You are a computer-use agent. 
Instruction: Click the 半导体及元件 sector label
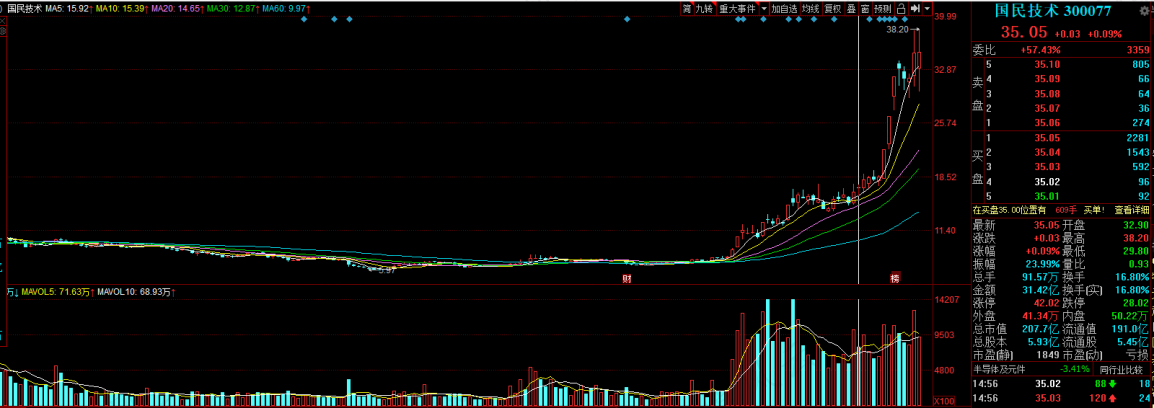(x=999, y=369)
